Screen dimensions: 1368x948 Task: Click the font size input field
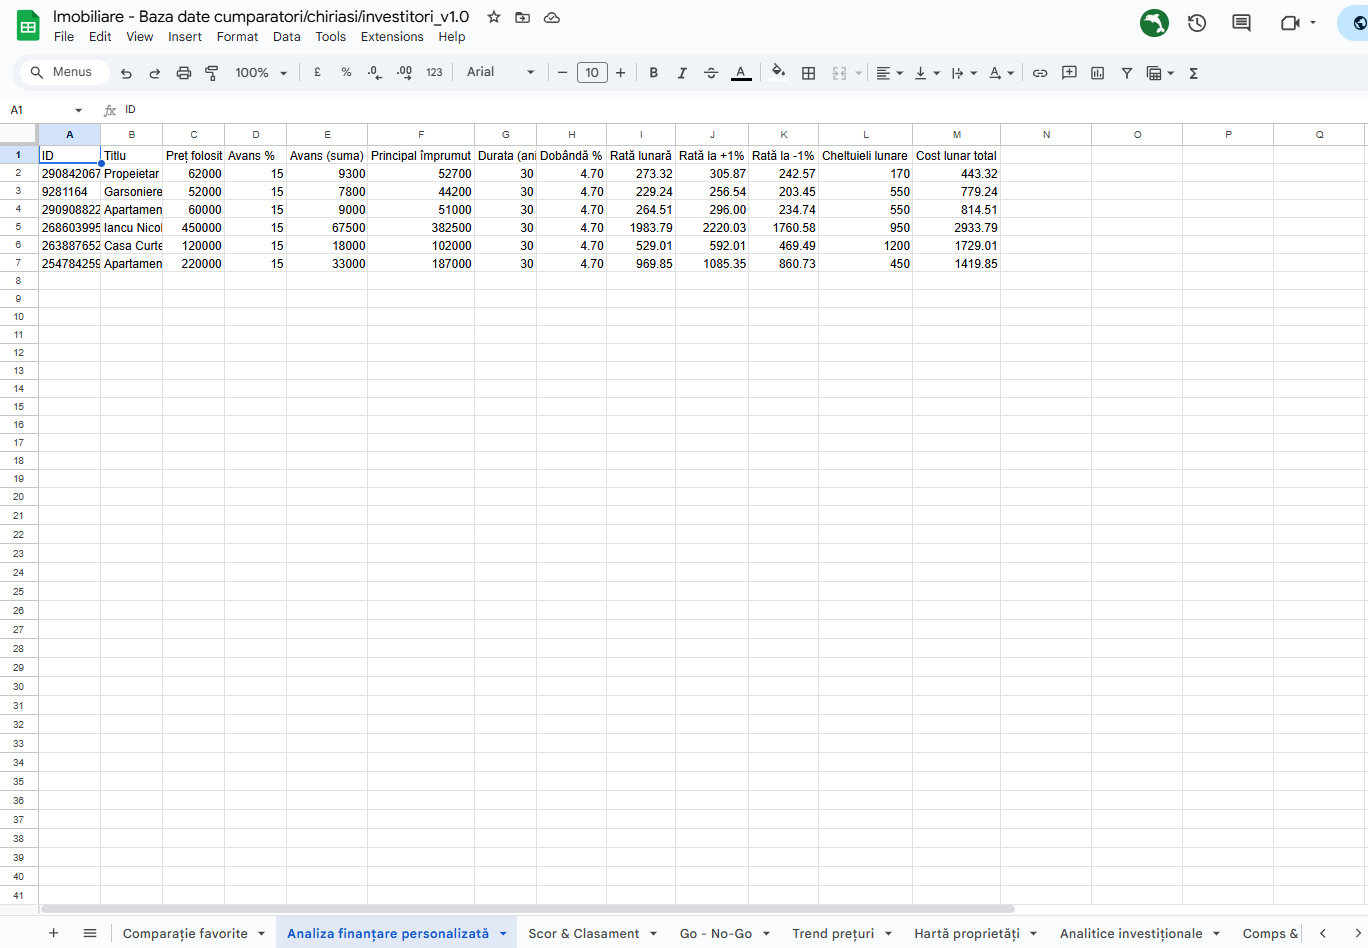pyautogui.click(x=592, y=73)
